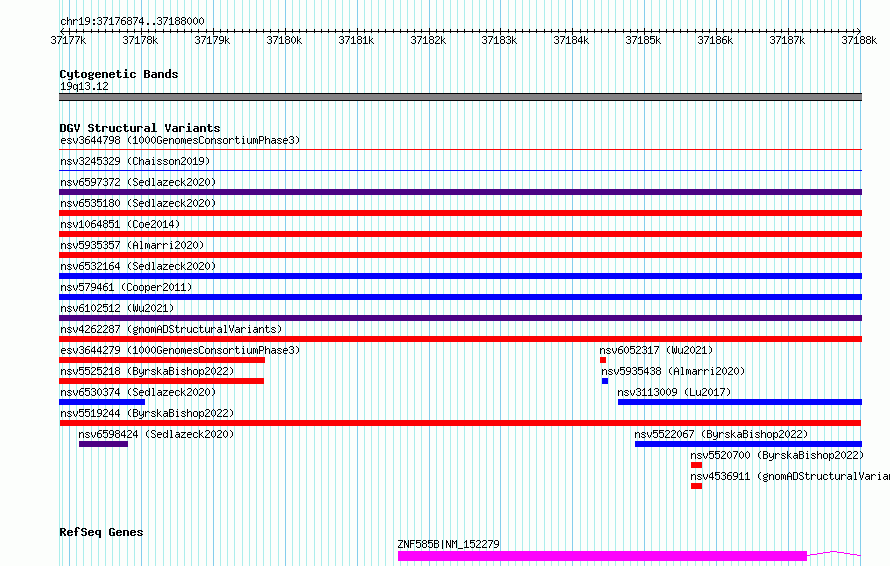Screen dimensions: 890x566
Task: Click the red nsv4262287 variant bar
Action: point(460,339)
